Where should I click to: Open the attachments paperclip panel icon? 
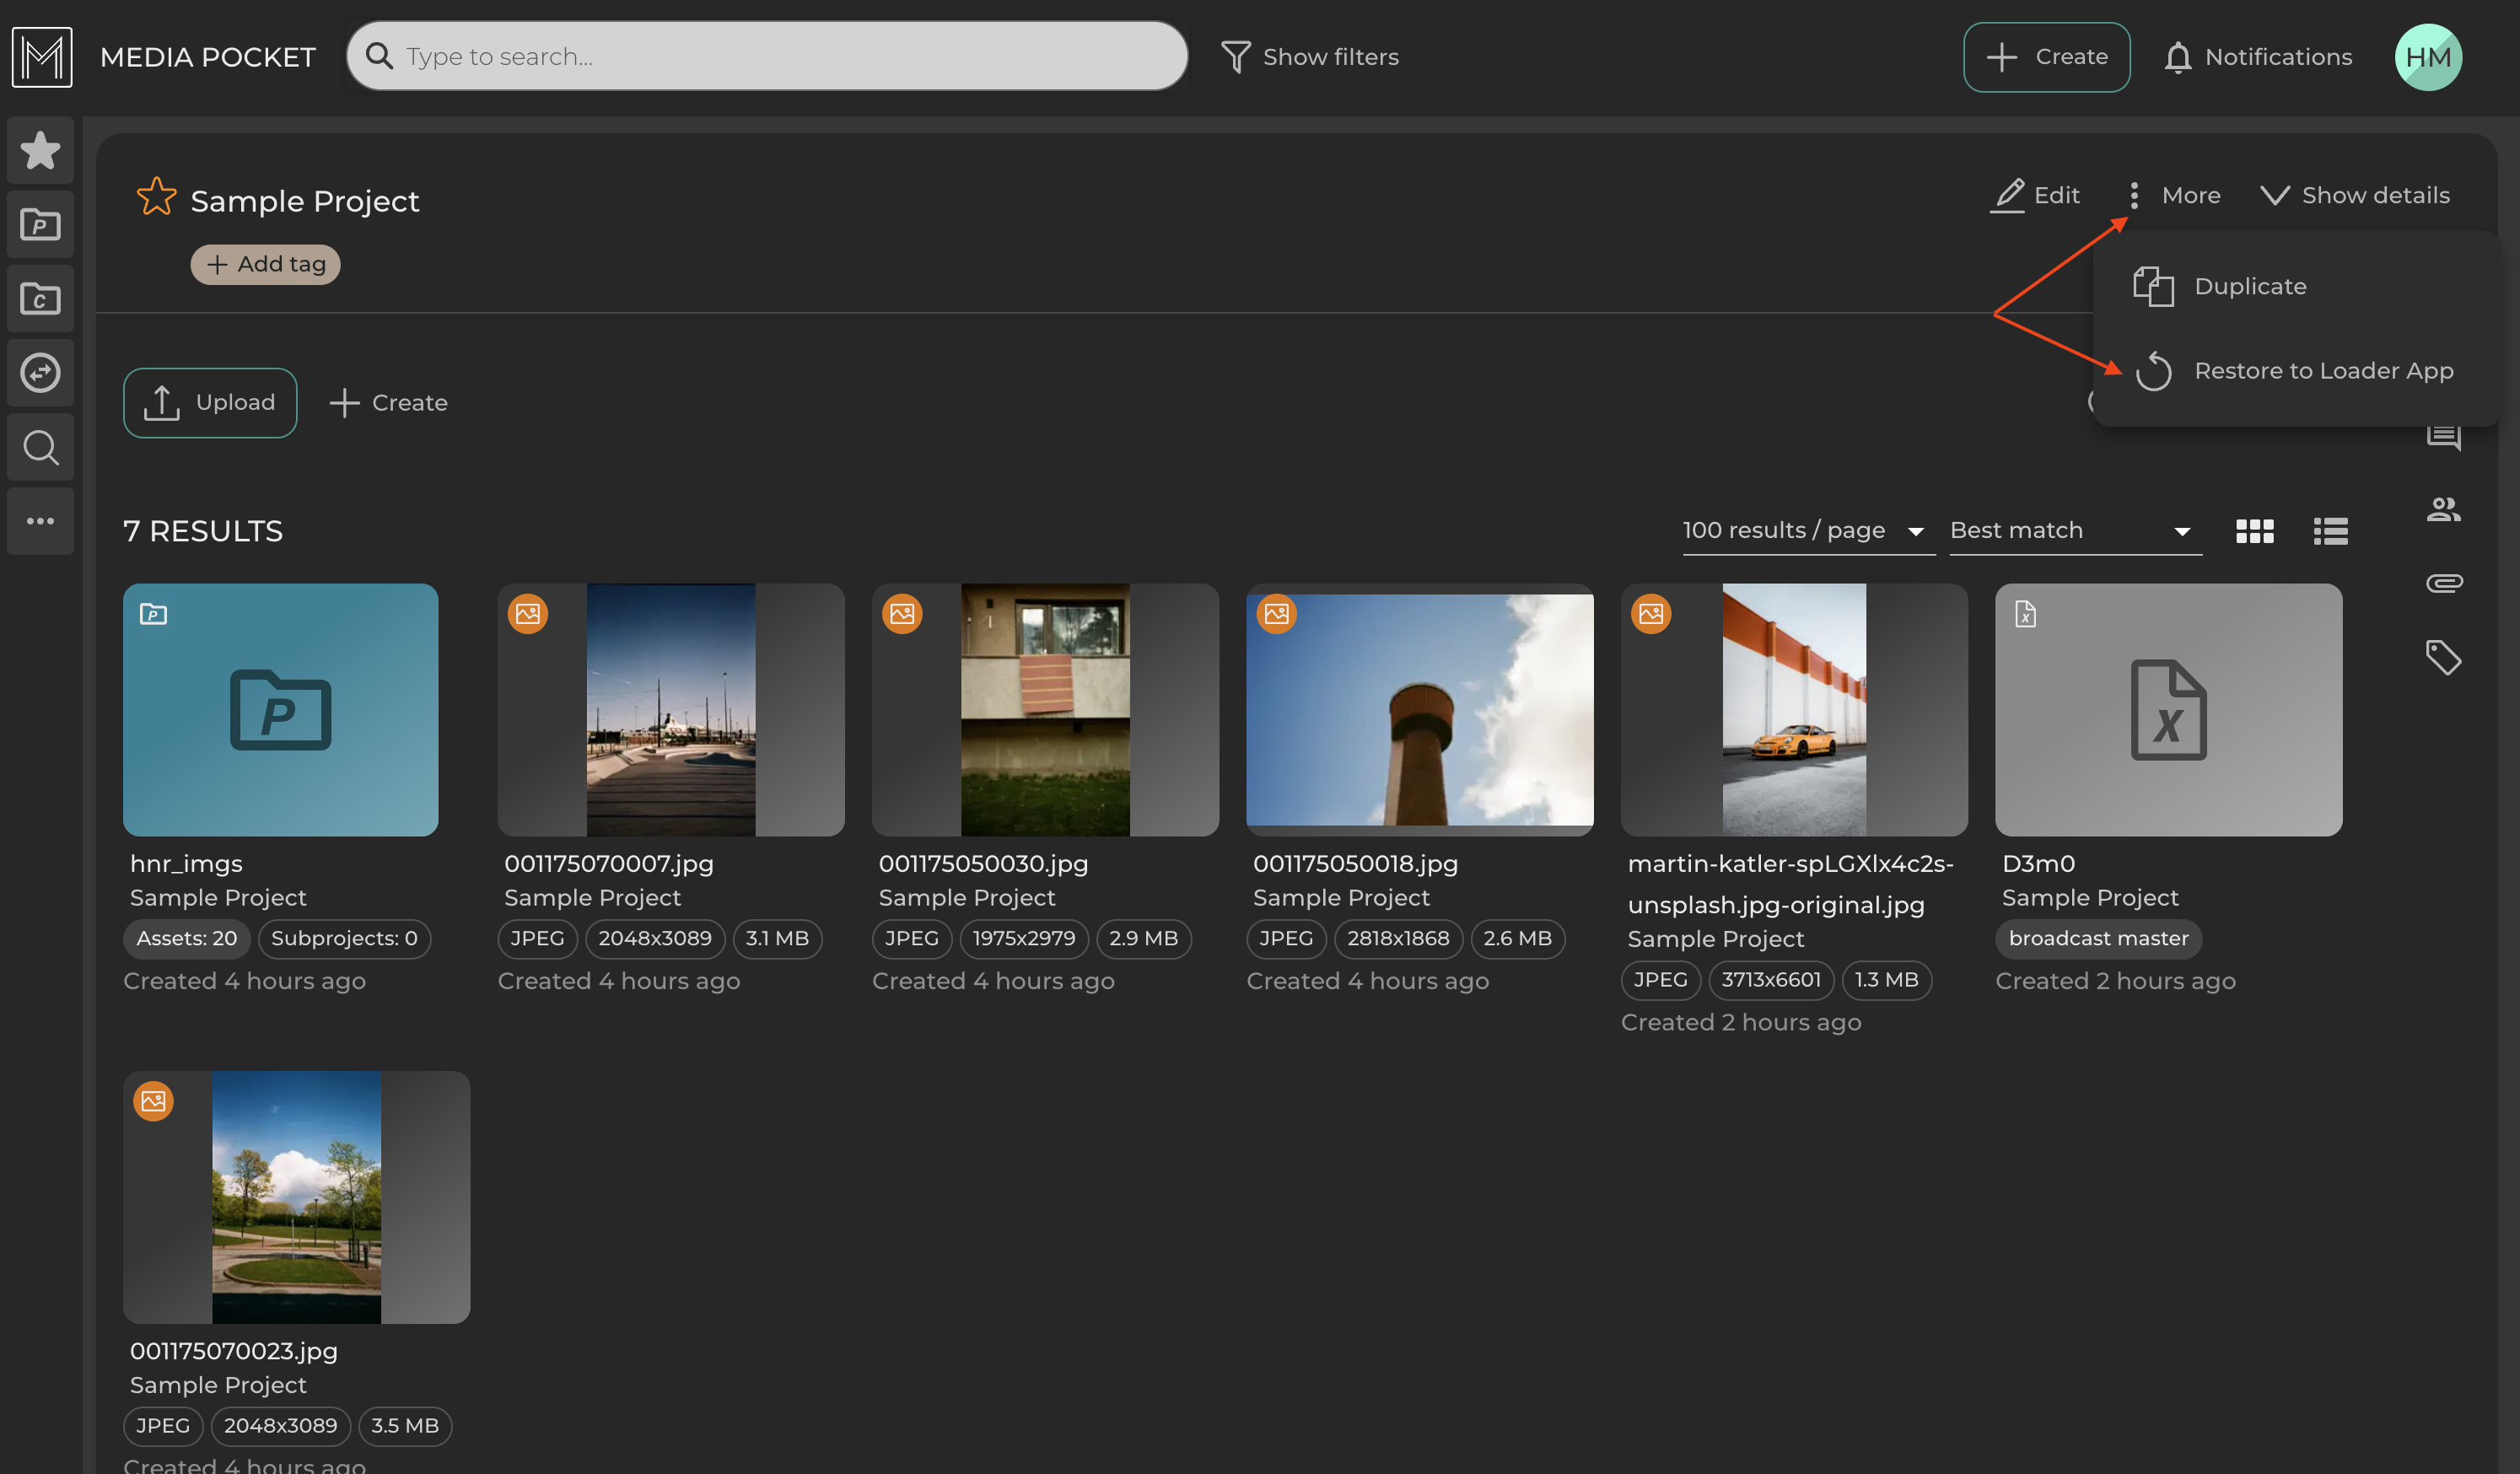[2443, 583]
